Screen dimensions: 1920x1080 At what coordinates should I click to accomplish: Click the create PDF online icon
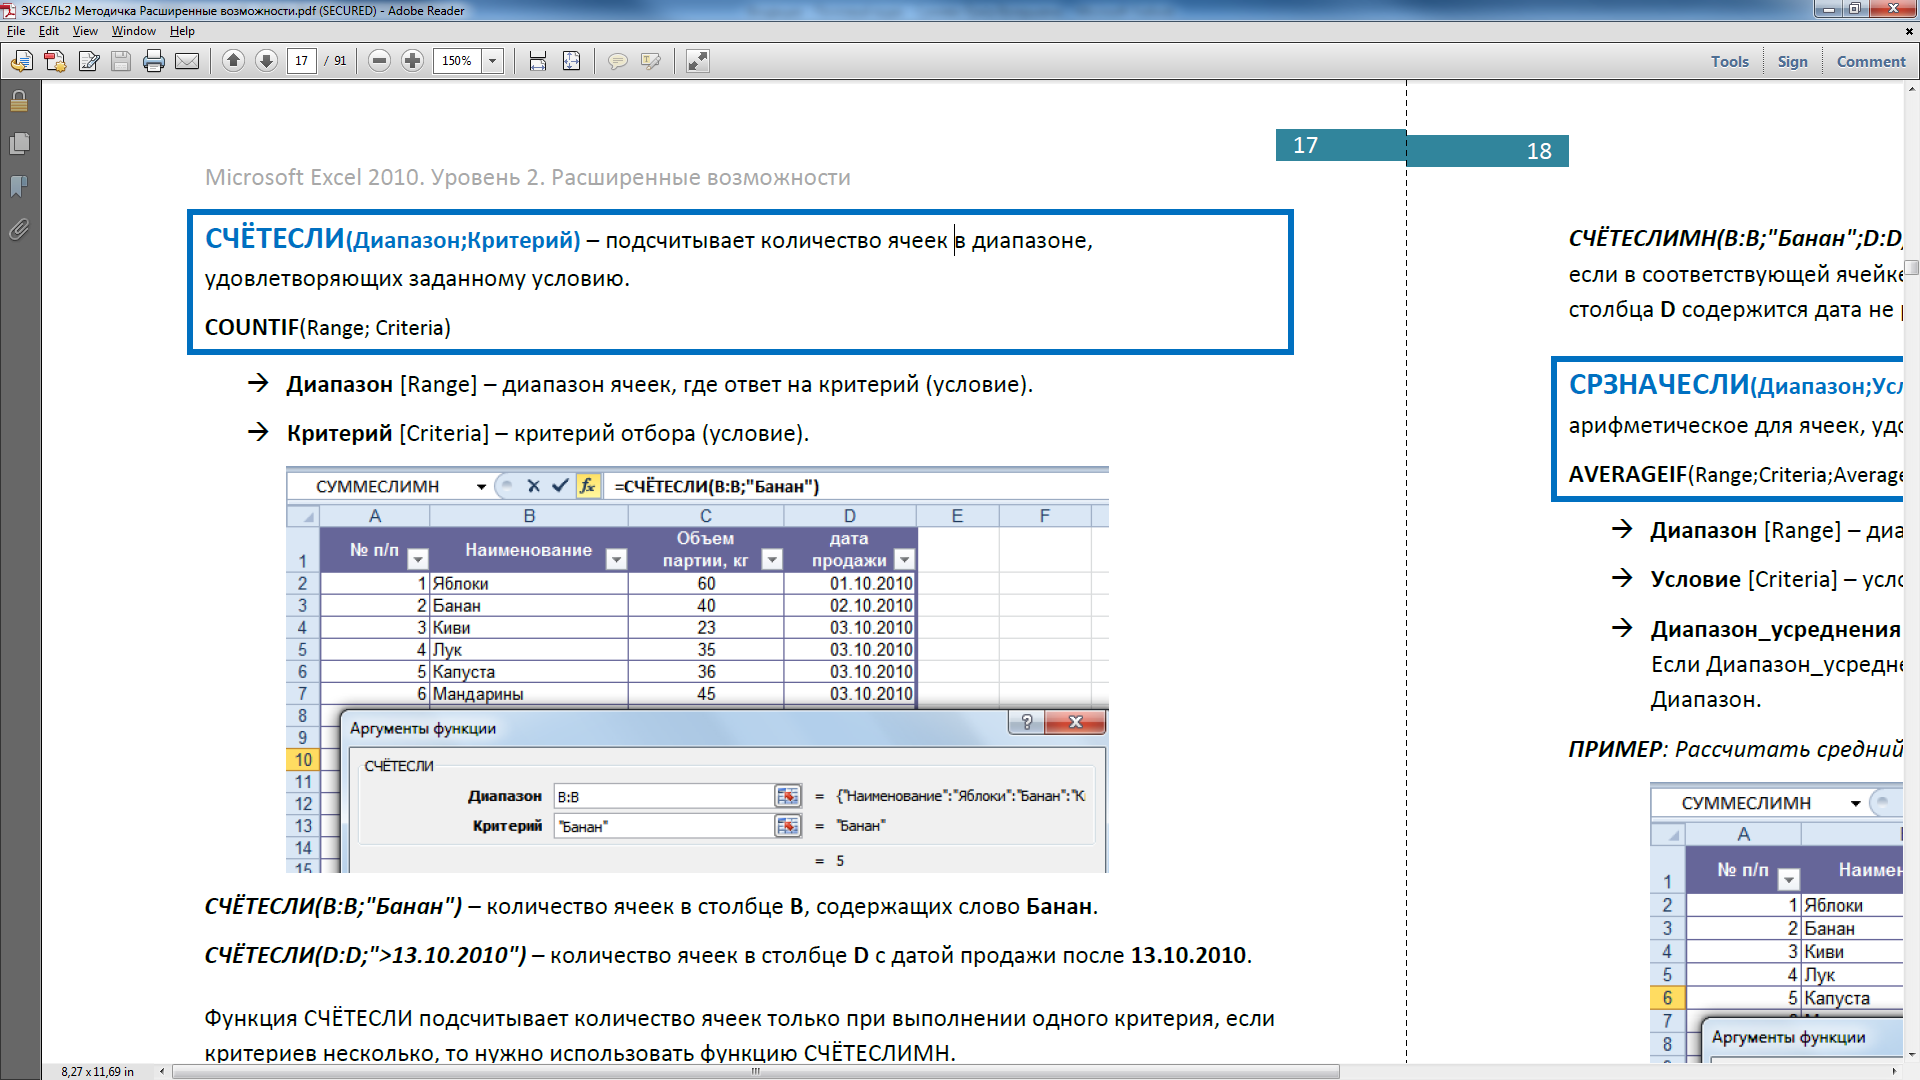[x=21, y=62]
